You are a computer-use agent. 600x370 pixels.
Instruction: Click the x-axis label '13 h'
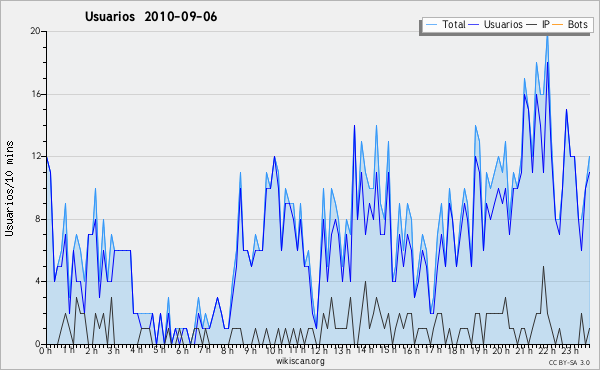tap(342, 350)
